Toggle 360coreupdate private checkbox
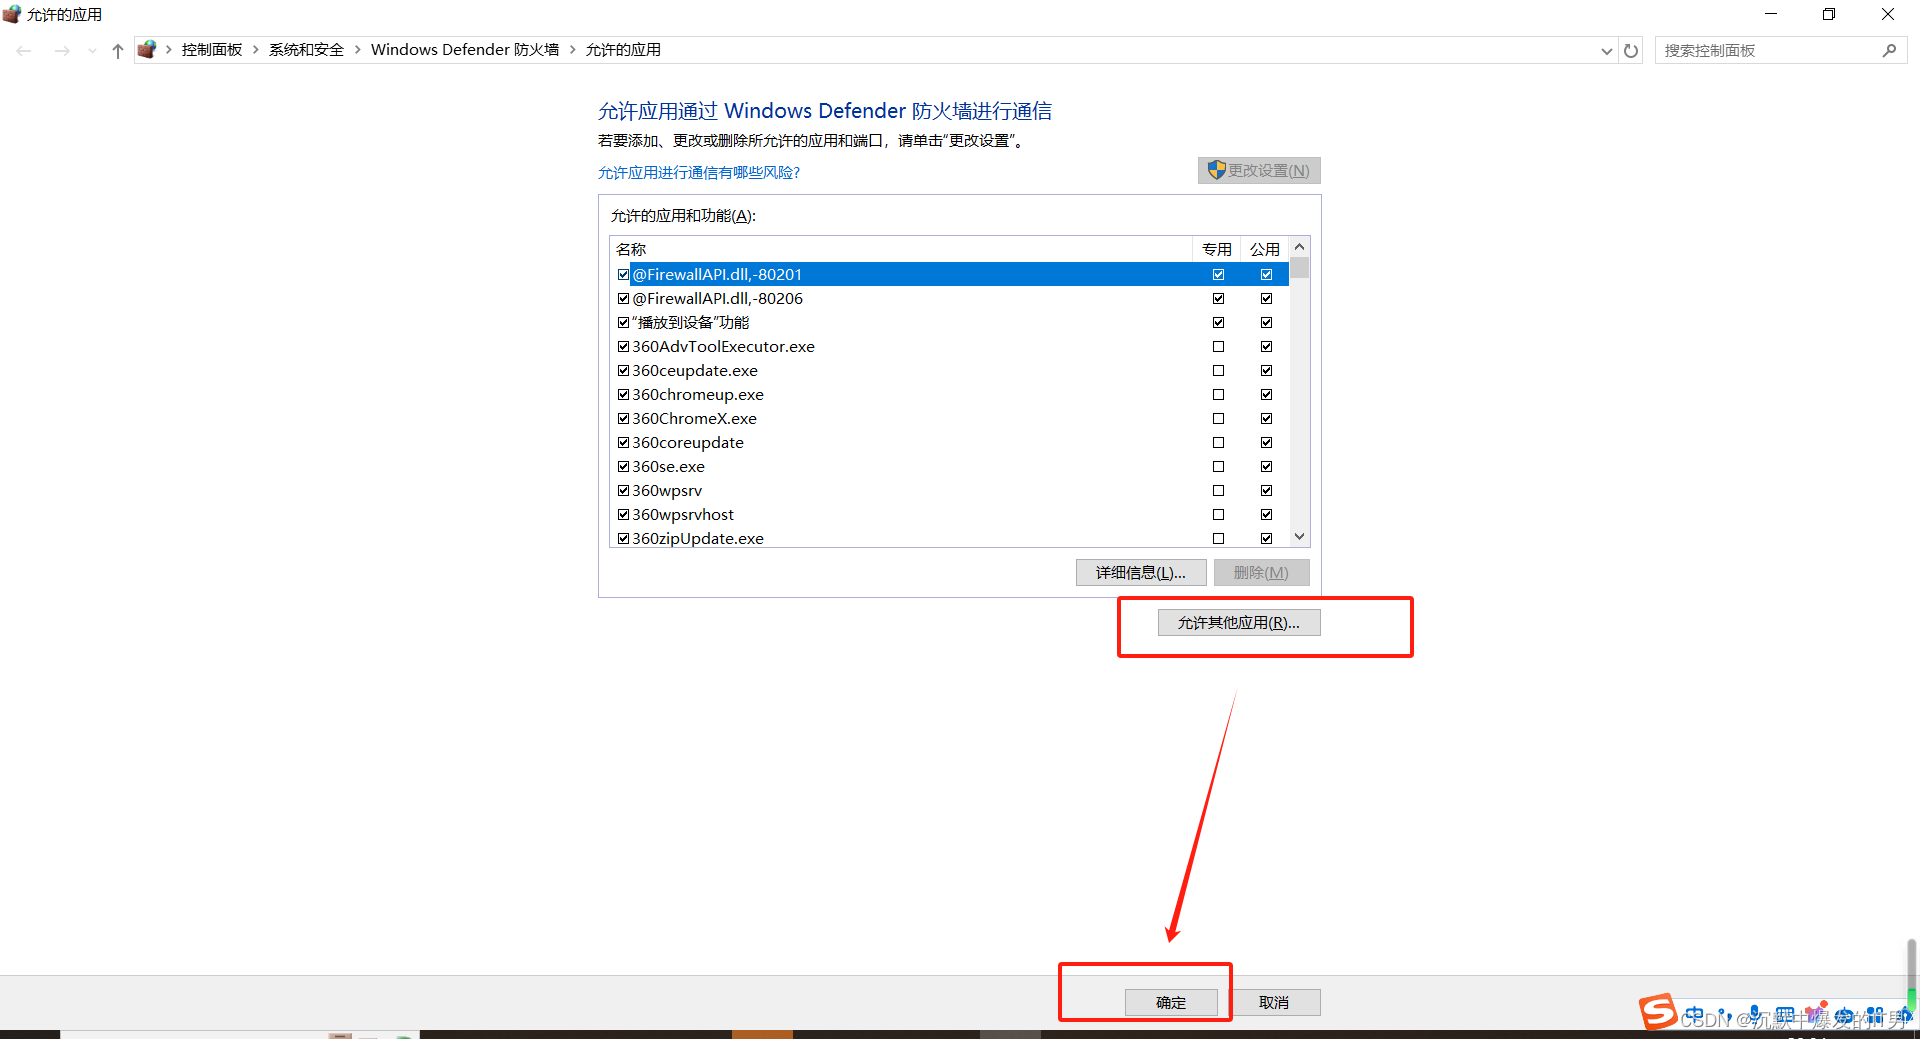1920x1039 pixels. 1218,443
